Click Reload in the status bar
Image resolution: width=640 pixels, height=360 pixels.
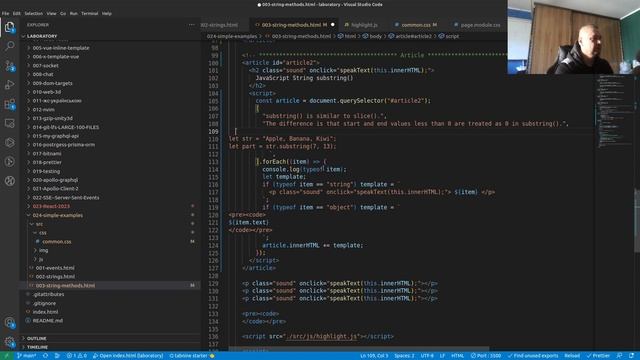pos(572,356)
